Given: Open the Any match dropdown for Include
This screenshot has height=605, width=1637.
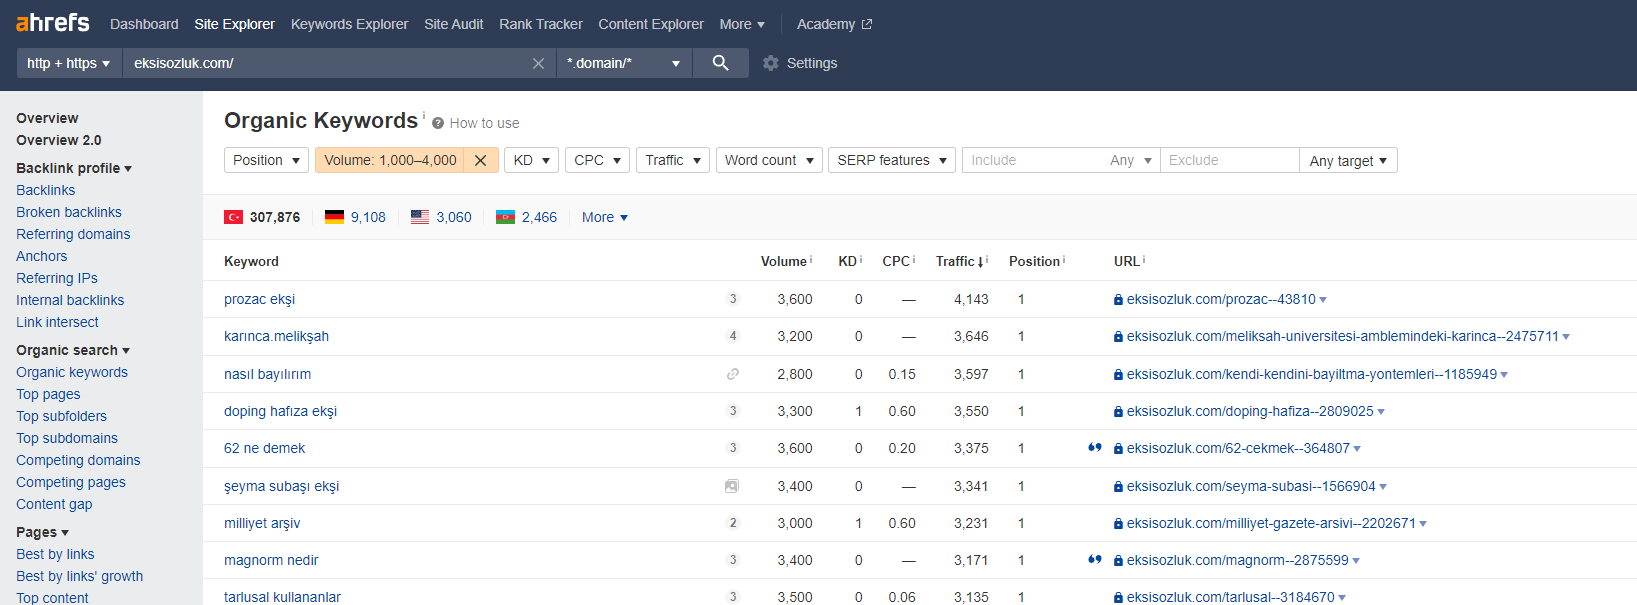Looking at the screenshot, I should pos(1131,160).
